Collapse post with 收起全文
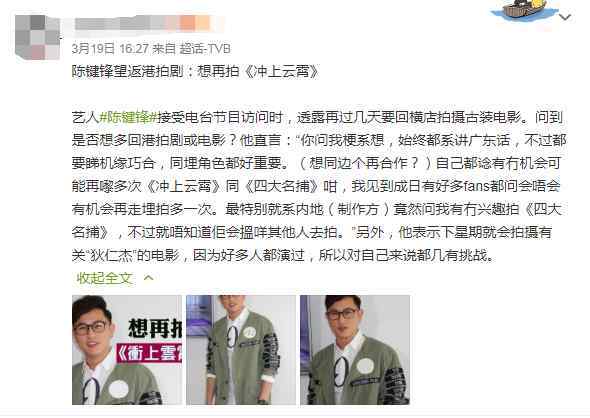Viewport: 590px width, 418px height. tap(104, 278)
